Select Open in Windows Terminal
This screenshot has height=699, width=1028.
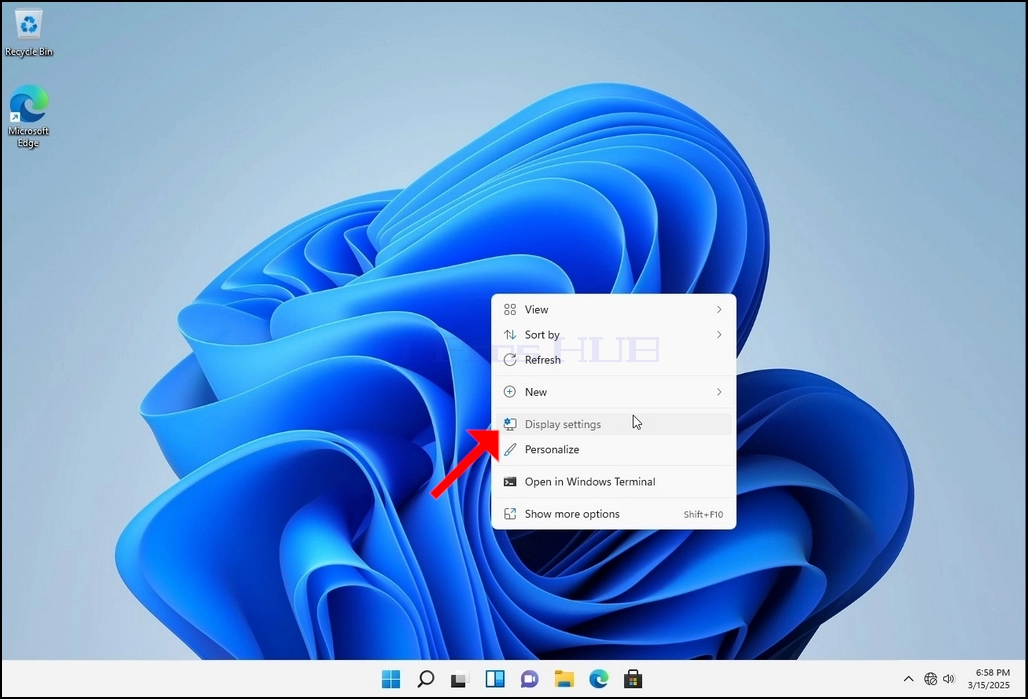[614, 481]
